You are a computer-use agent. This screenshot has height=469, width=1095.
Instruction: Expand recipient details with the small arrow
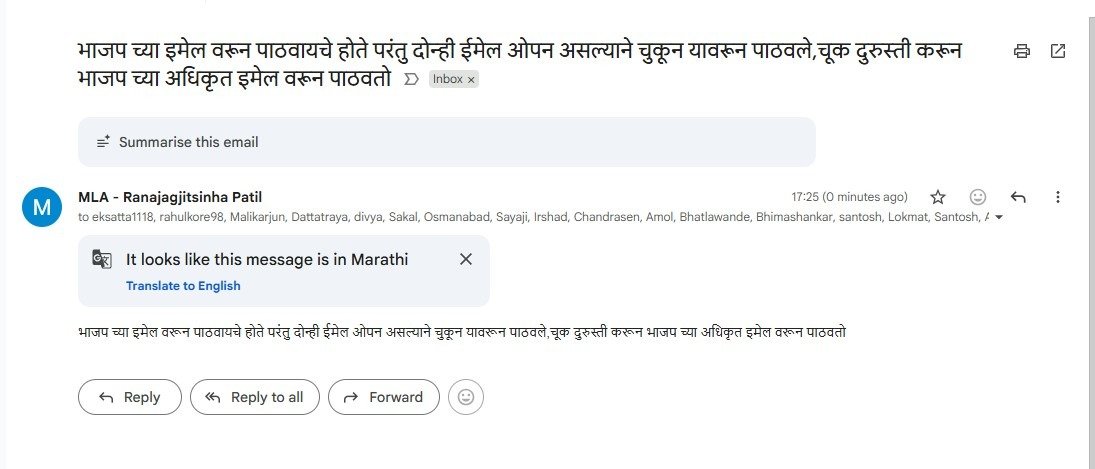pyautogui.click(x=998, y=217)
